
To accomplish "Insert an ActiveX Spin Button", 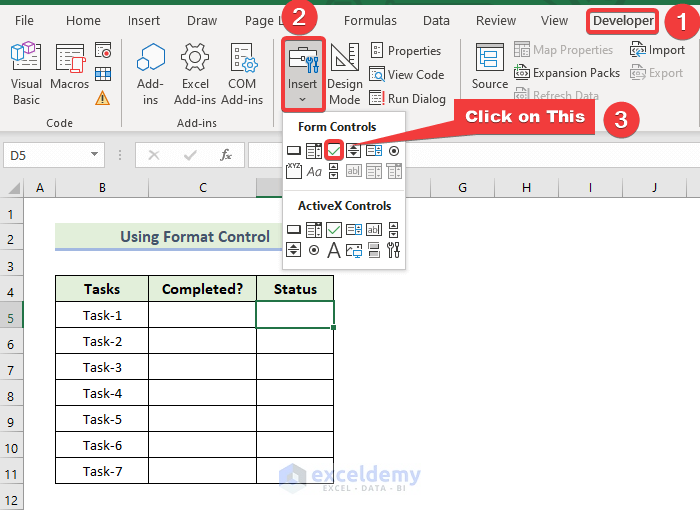I will [293, 250].
